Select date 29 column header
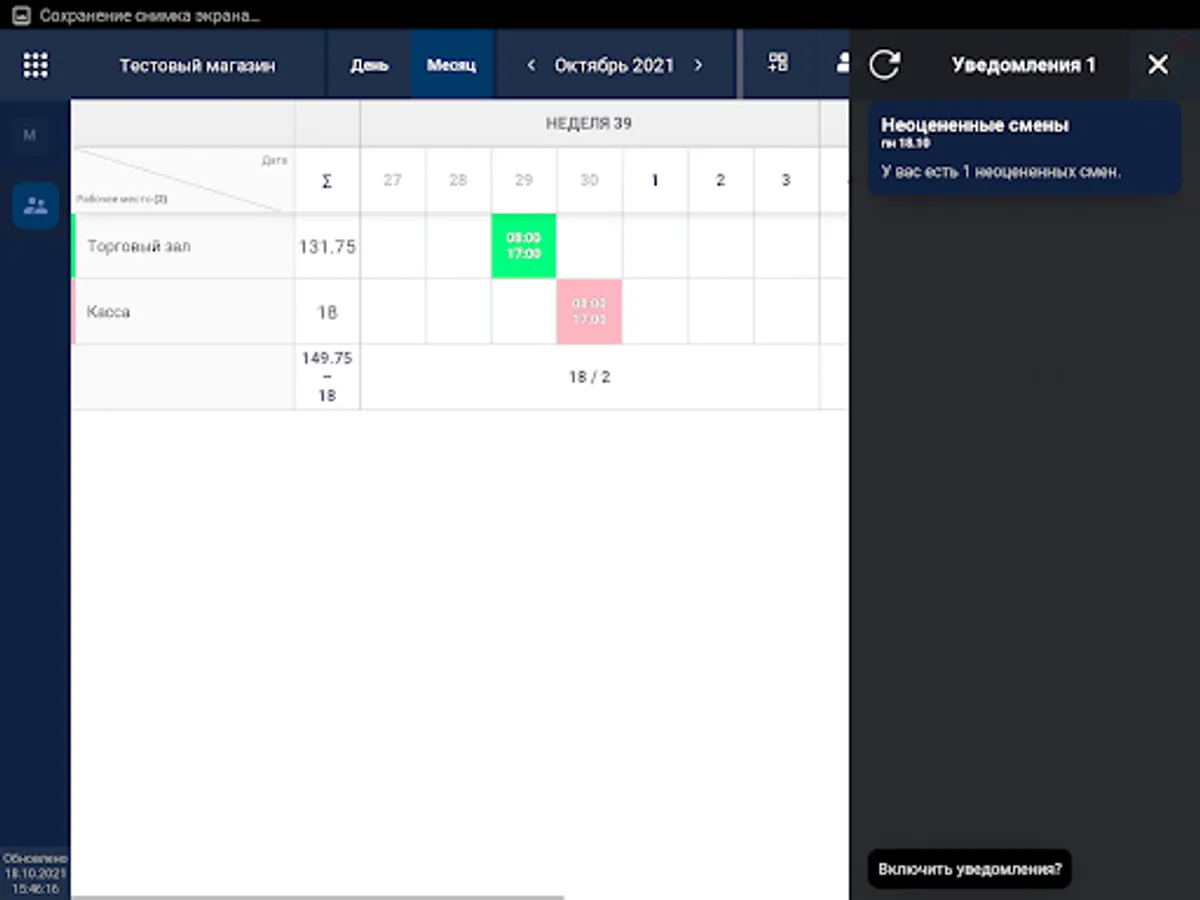This screenshot has height=900, width=1200. tap(524, 181)
